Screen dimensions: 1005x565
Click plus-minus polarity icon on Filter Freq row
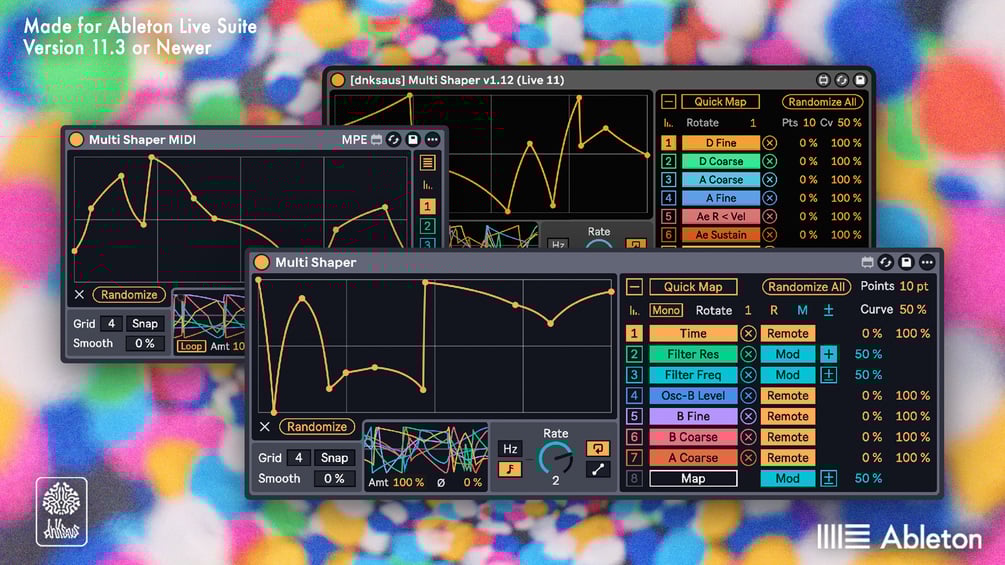828,375
